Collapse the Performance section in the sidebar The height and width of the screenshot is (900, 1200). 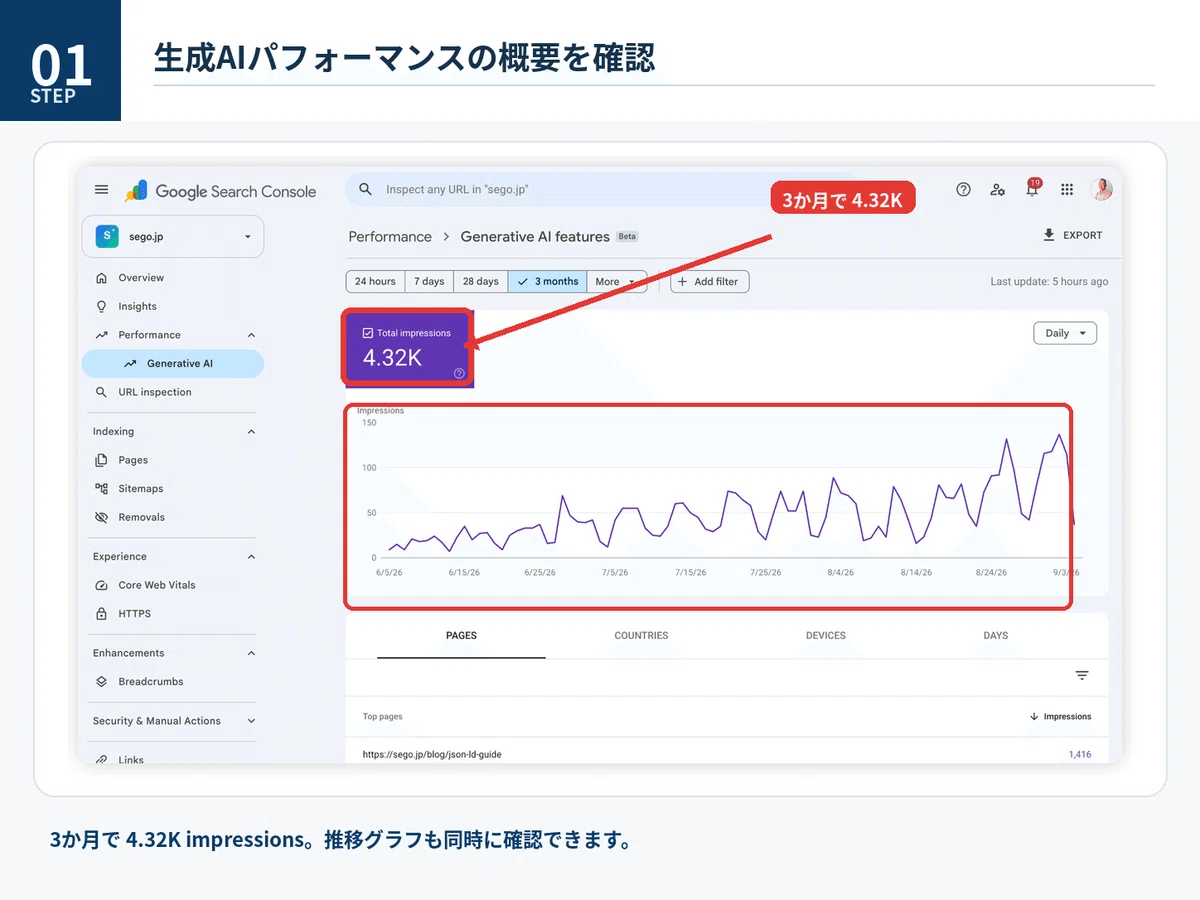(x=251, y=335)
